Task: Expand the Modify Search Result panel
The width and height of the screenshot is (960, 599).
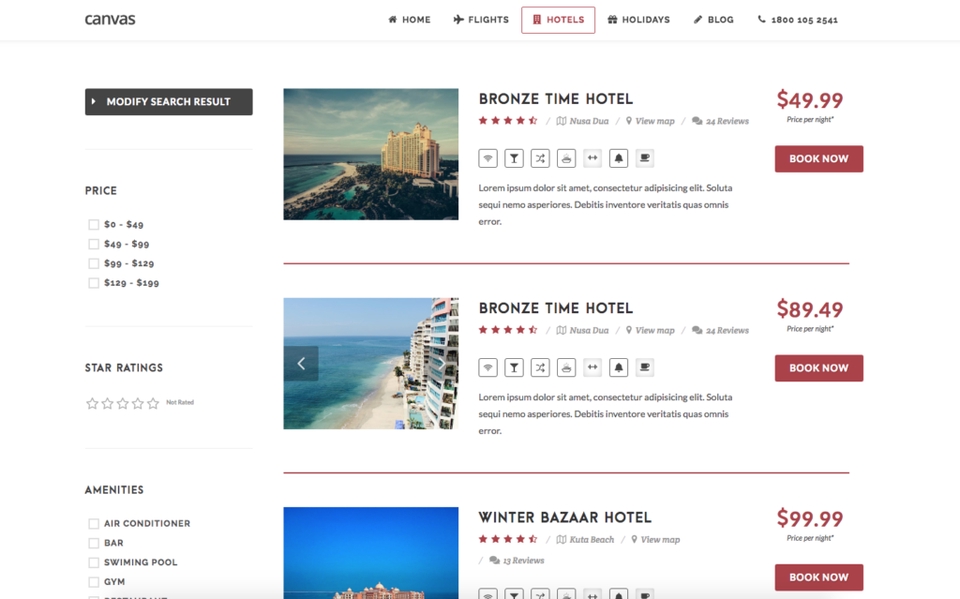Action: 168,102
